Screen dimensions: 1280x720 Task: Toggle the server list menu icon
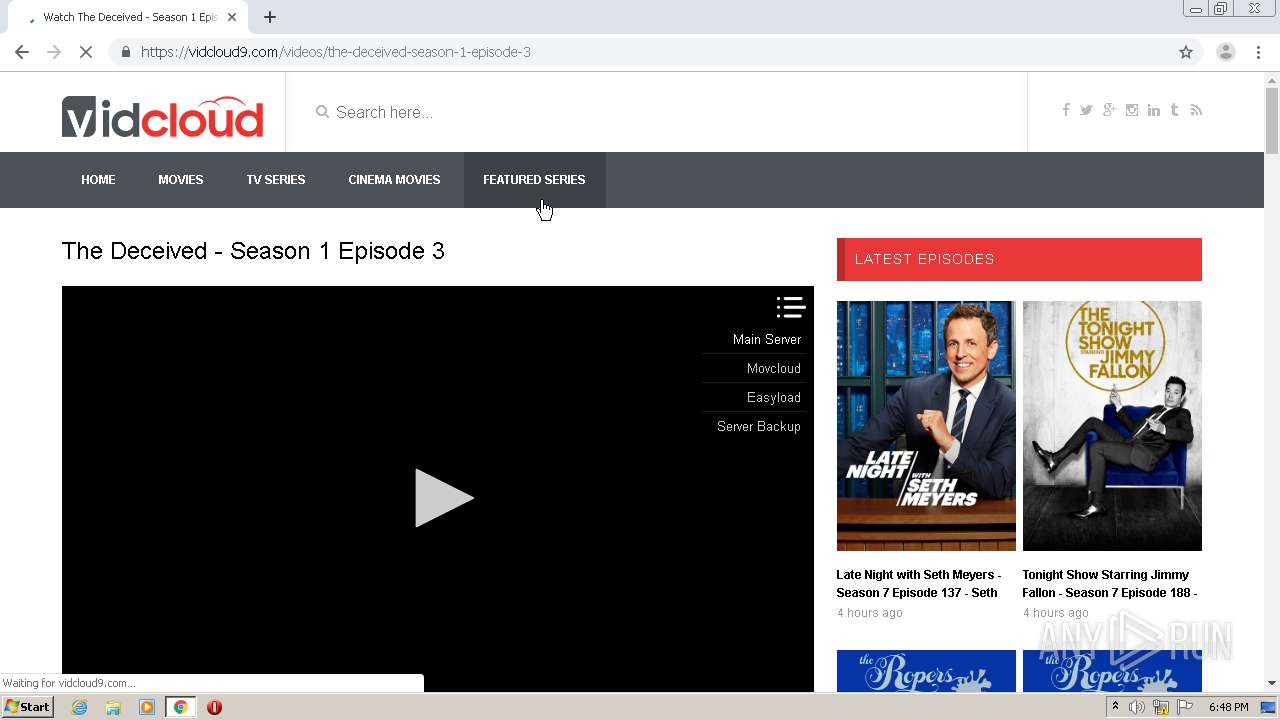[790, 307]
